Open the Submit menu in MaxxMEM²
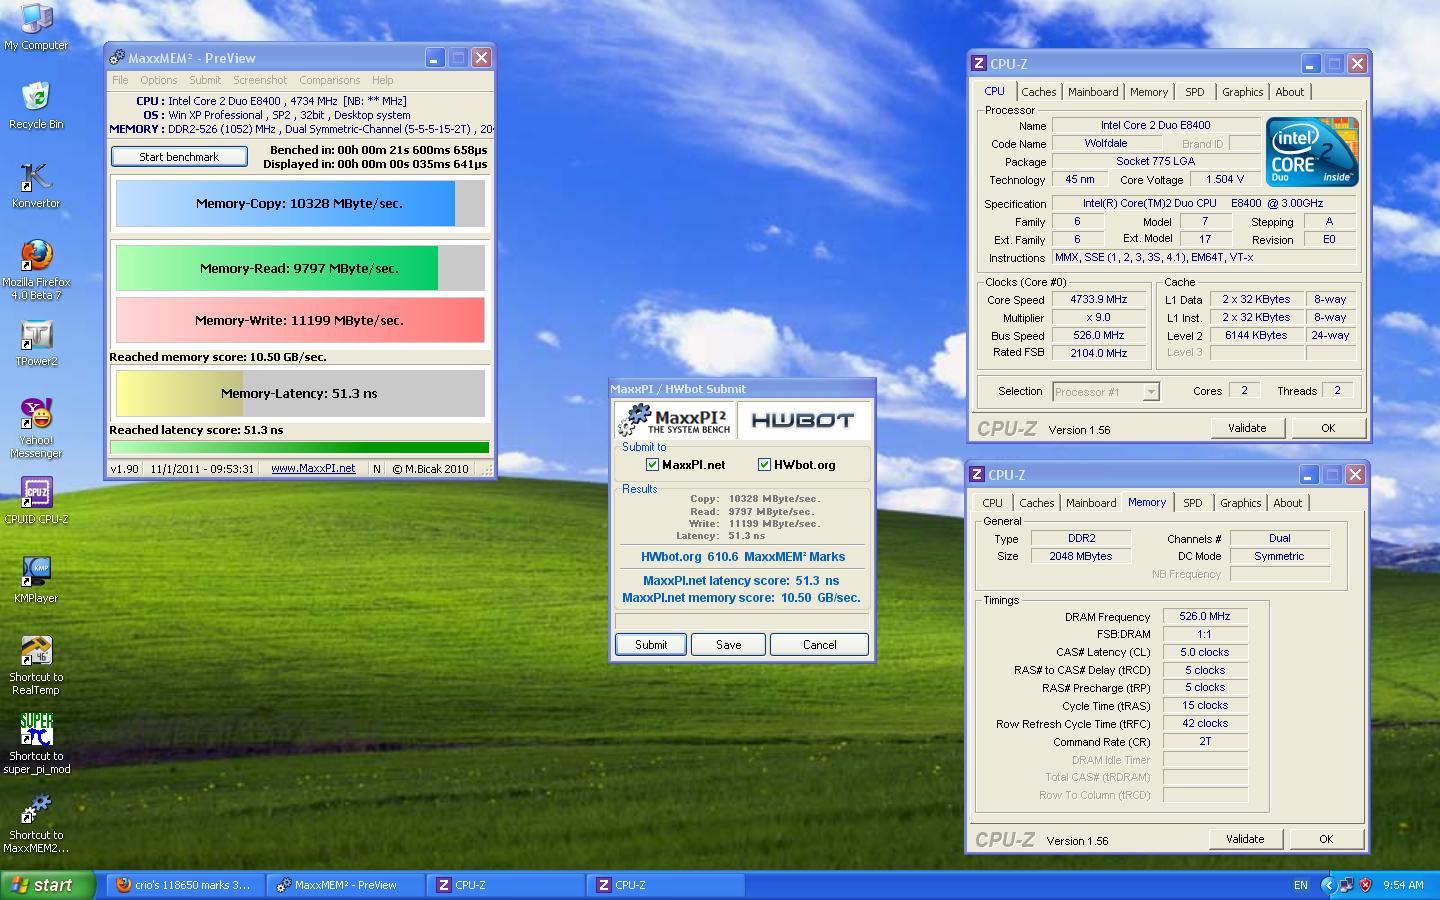 coord(205,80)
